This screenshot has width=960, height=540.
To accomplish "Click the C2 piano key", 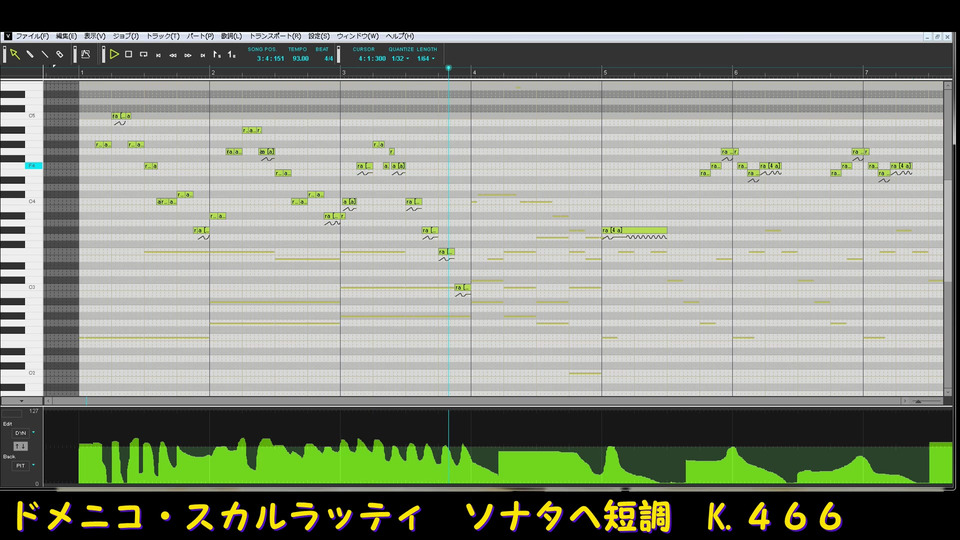I will 21,373.
